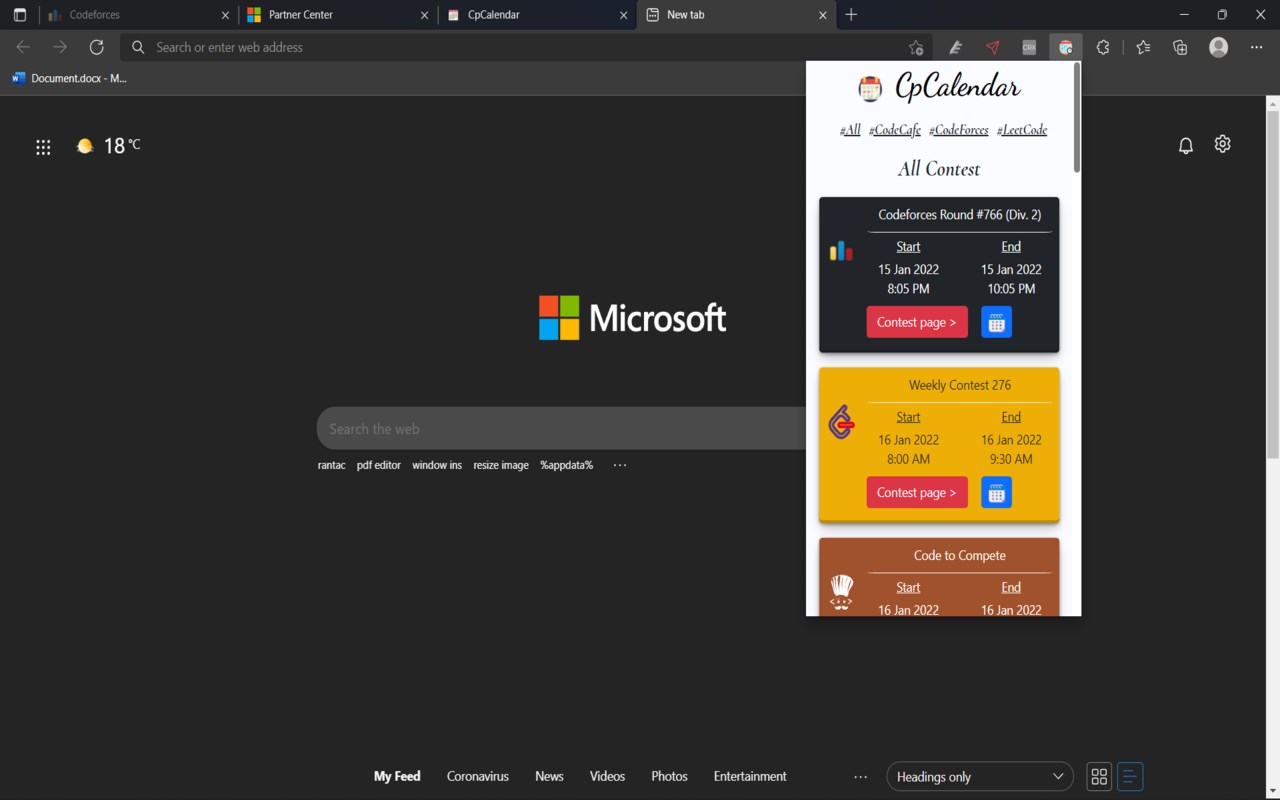Go back to previous page
This screenshot has height=800, width=1280.
point(24,47)
